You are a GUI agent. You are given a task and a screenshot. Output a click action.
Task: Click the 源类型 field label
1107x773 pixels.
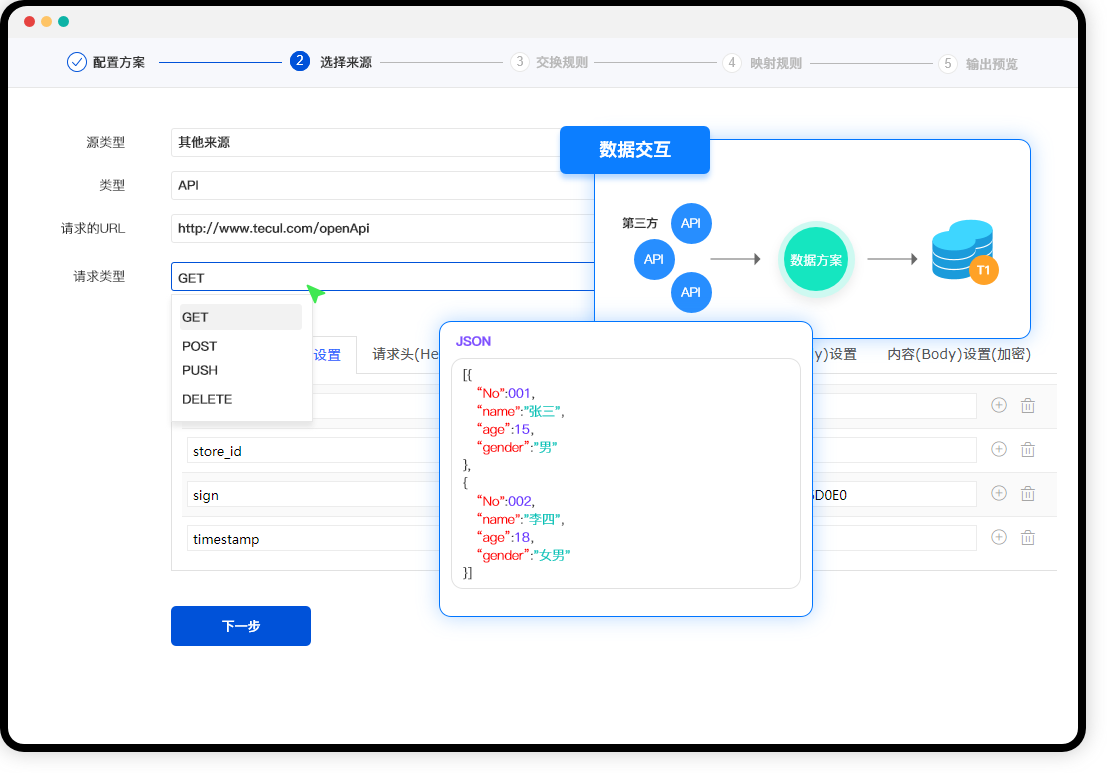pos(106,142)
